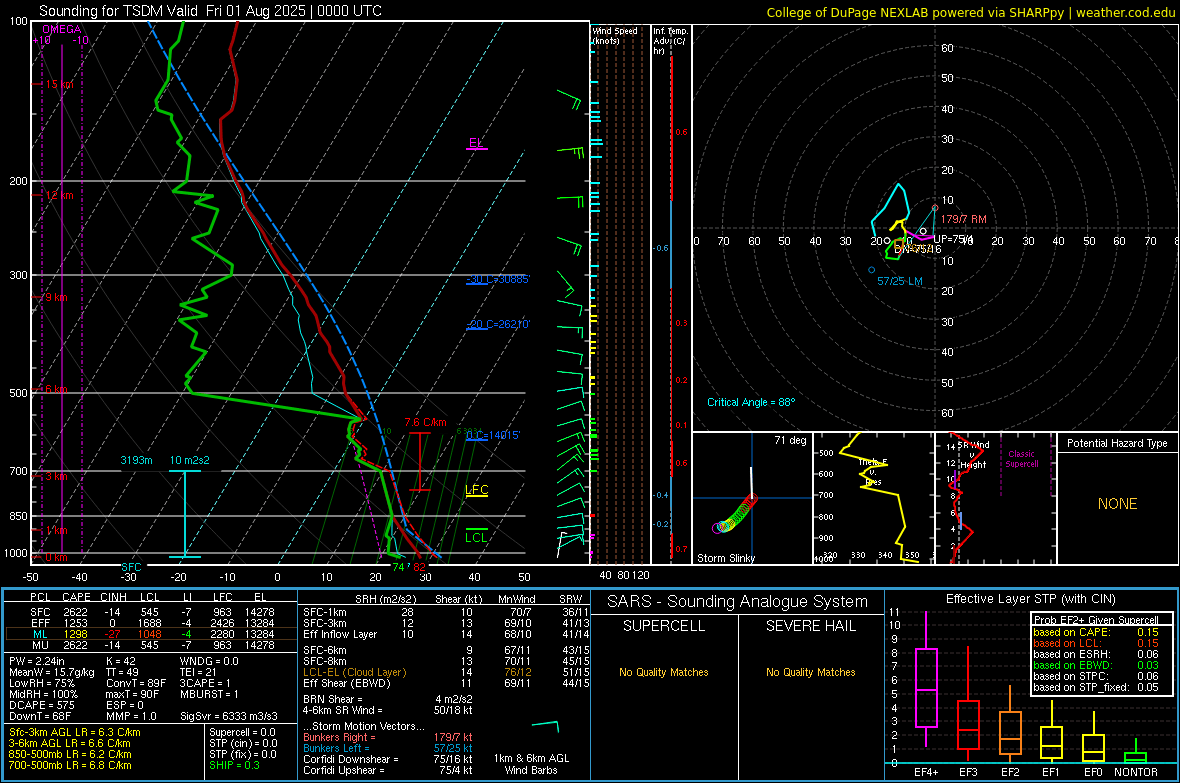Select the highlighted ML parcel row
The height and width of the screenshot is (783, 1180).
click(x=151, y=634)
